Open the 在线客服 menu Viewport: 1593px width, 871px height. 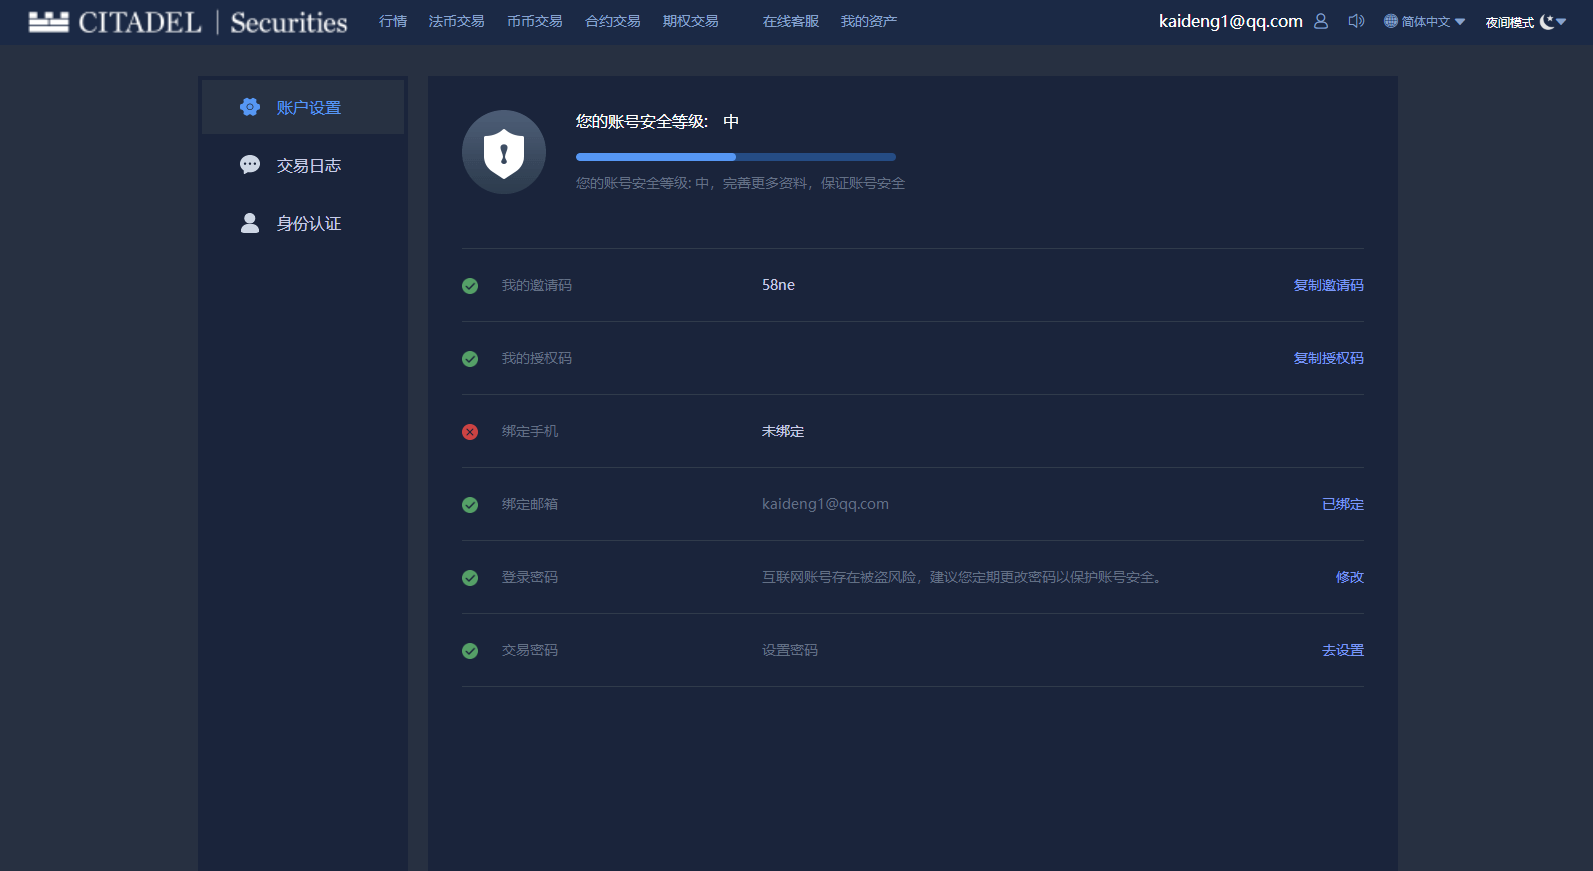(791, 21)
